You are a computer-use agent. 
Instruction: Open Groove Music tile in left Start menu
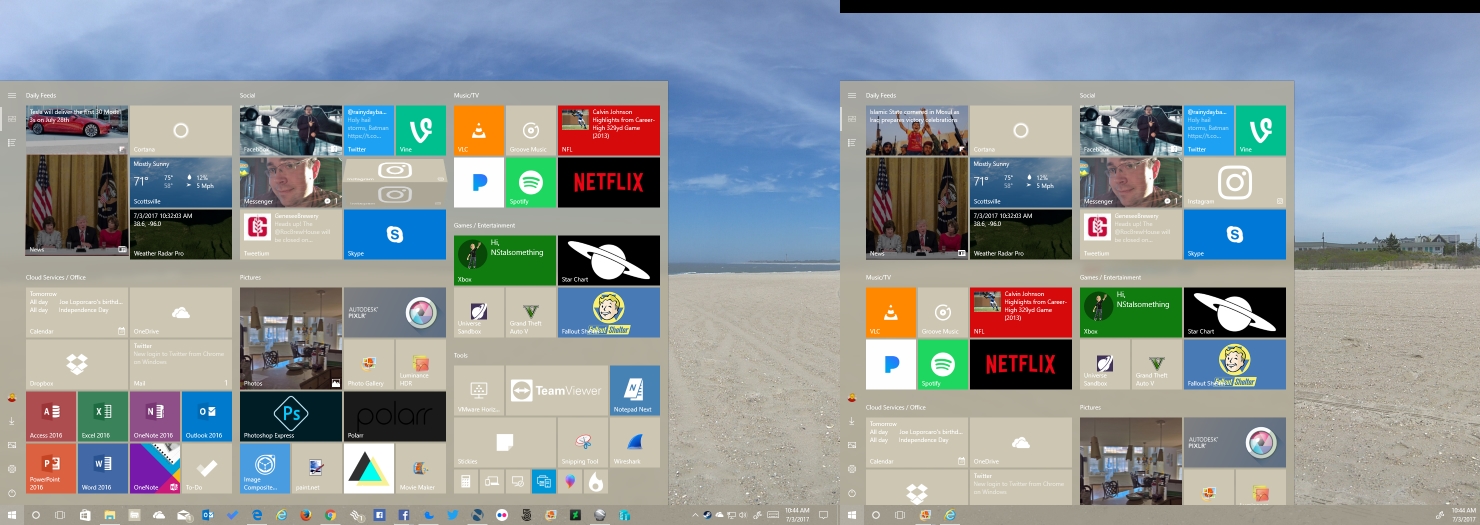(531, 130)
